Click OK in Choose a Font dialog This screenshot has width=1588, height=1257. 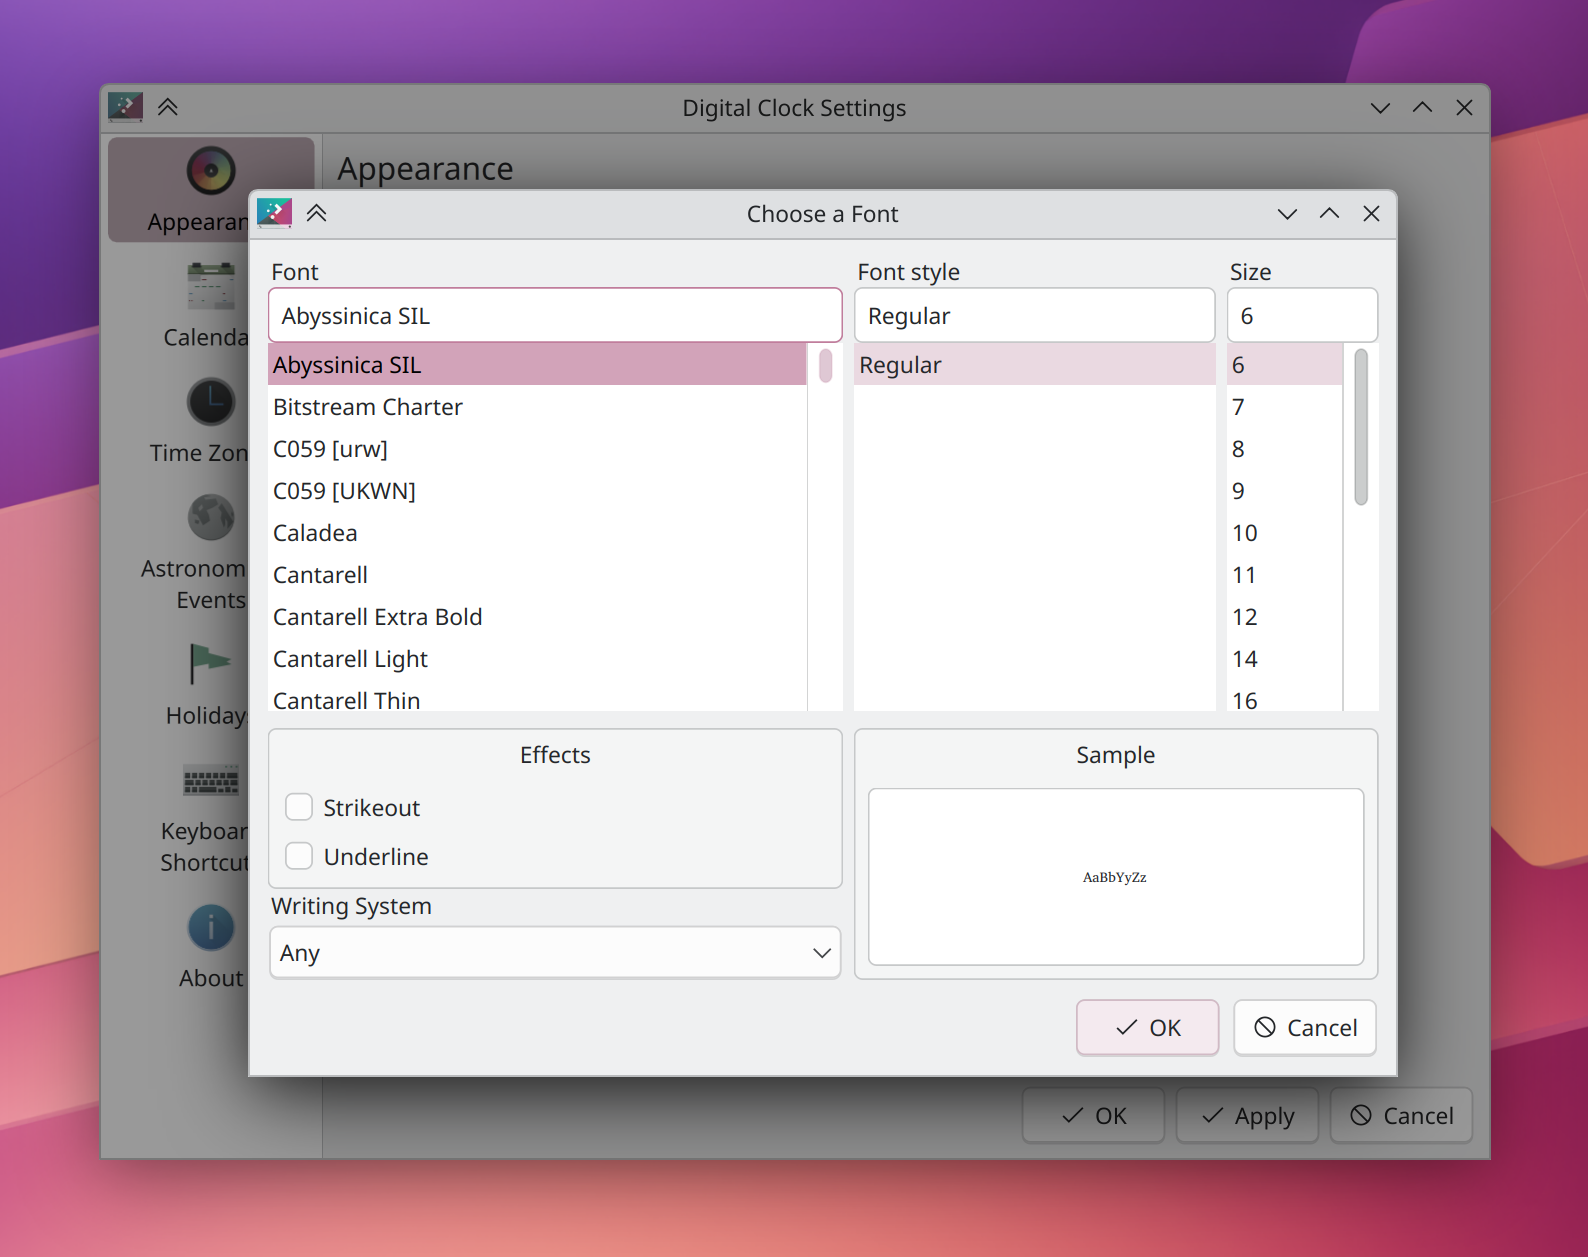[1147, 1028]
